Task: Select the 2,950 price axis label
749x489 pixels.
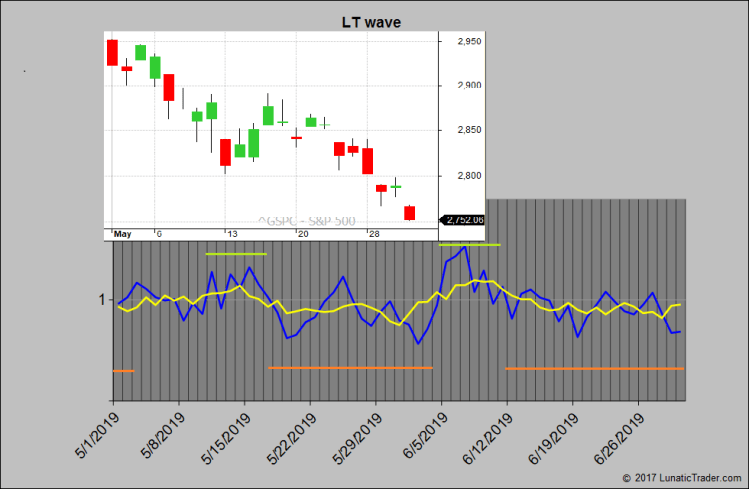Action: [x=469, y=42]
